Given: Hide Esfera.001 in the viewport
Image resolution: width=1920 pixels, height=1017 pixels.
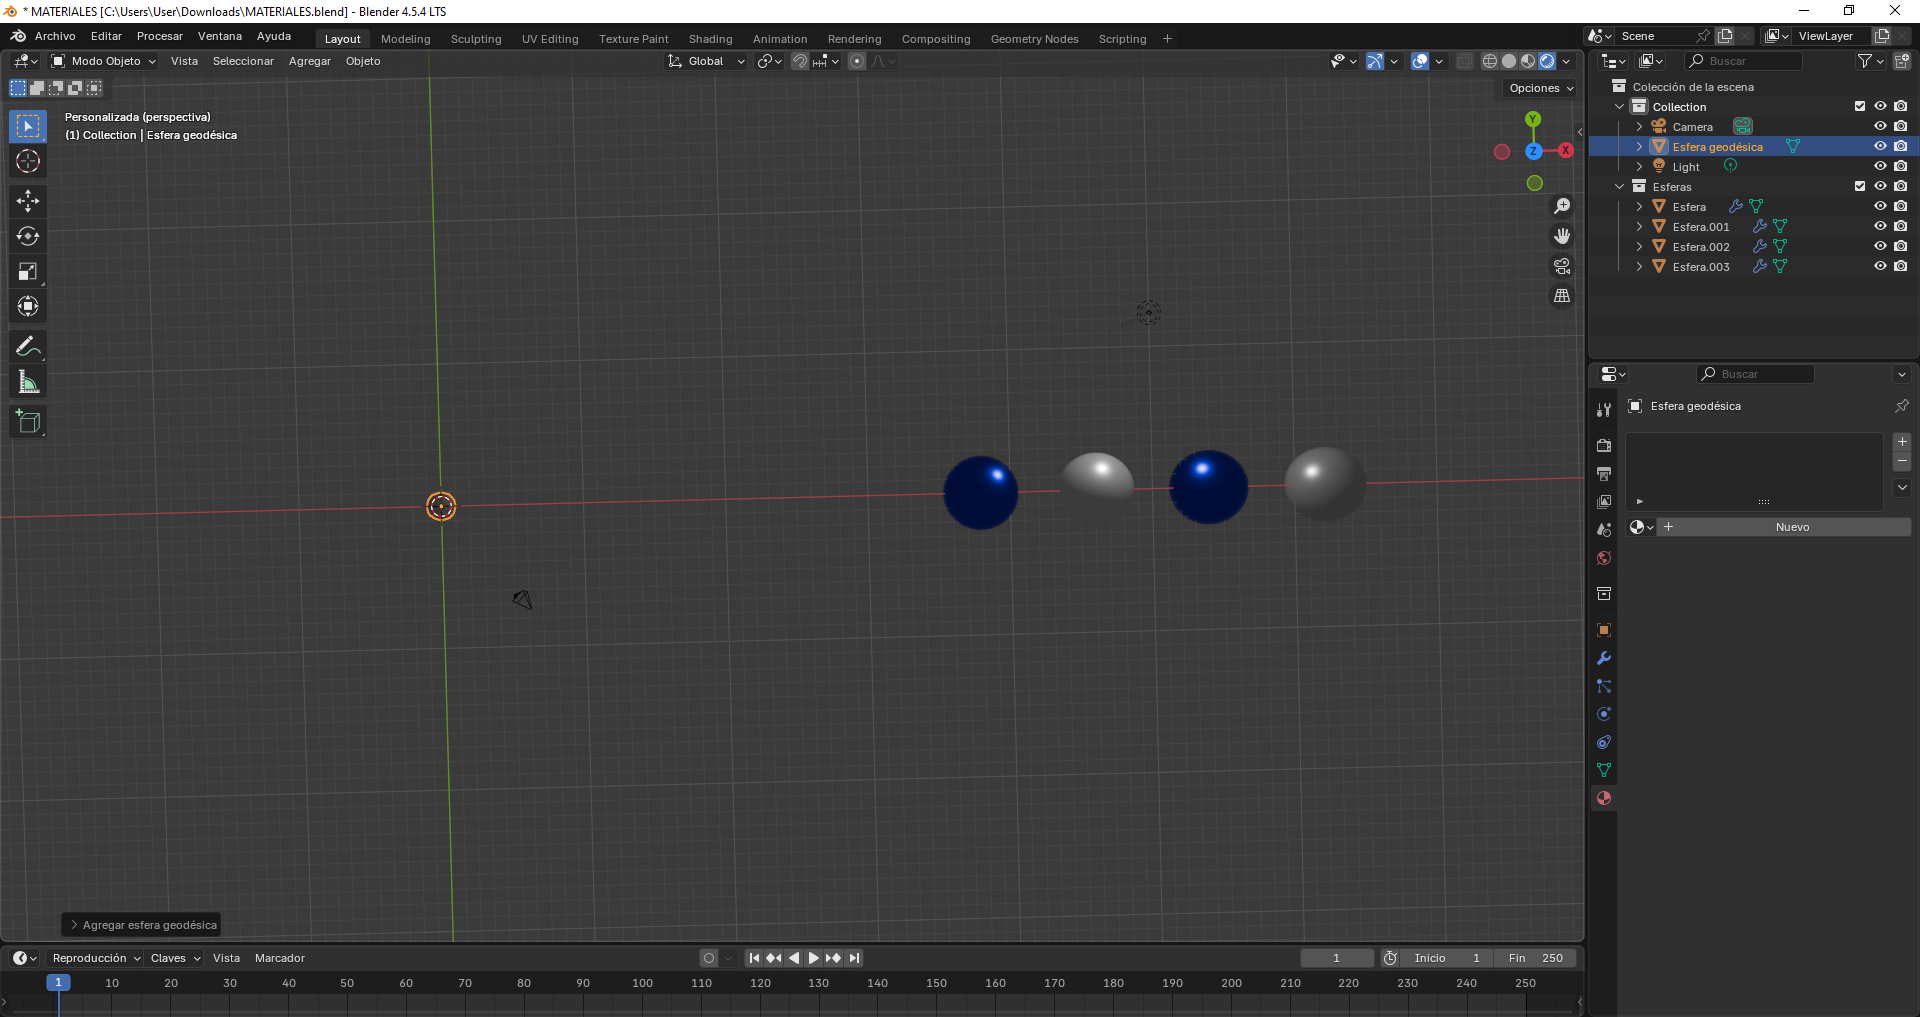Looking at the screenshot, I should coord(1880,227).
